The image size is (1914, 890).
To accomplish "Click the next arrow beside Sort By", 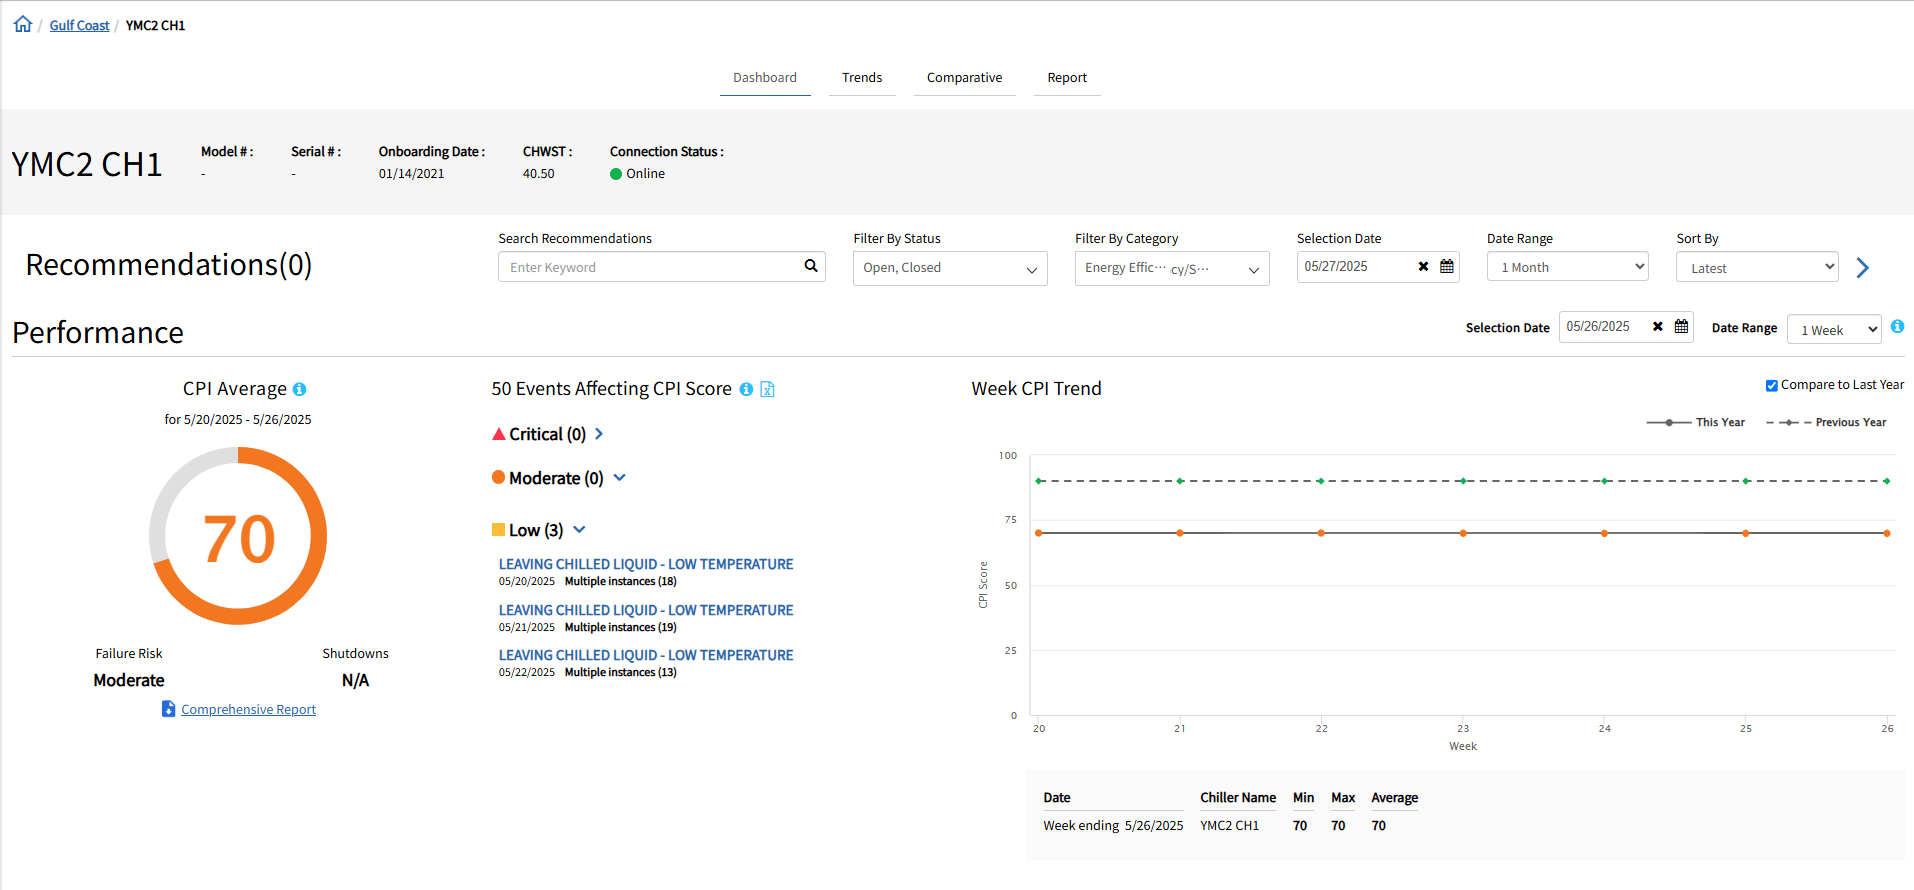I will [1862, 267].
